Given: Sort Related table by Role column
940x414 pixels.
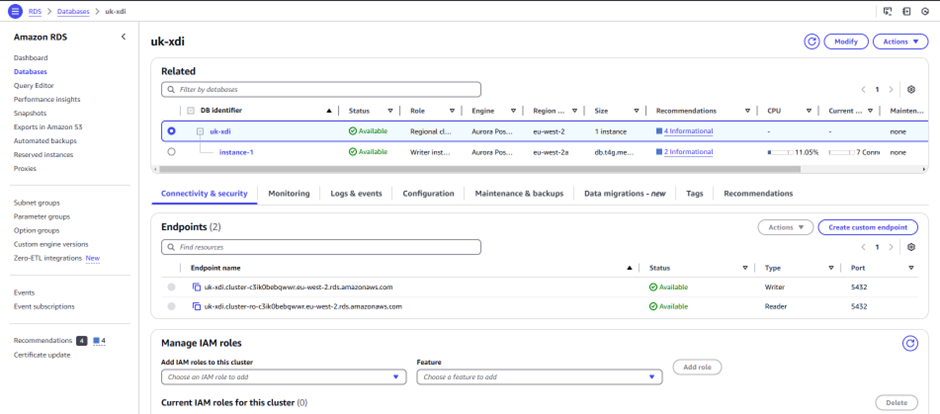Looking at the screenshot, I should tap(452, 111).
